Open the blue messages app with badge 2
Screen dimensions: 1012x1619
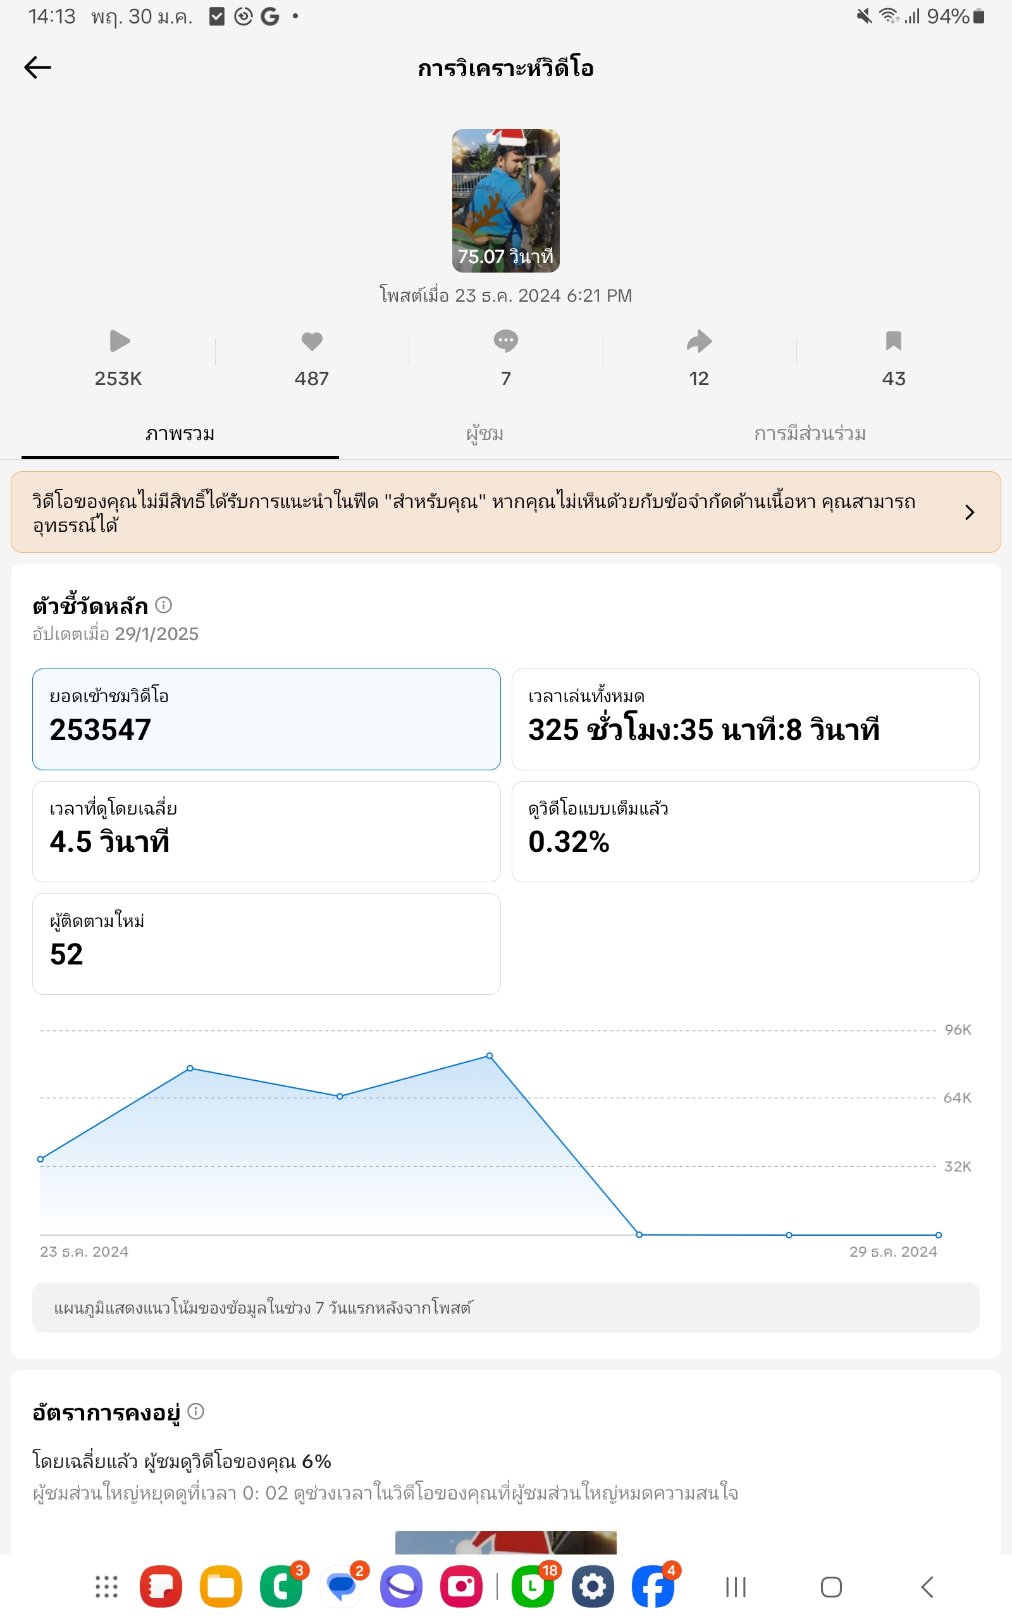[343, 1586]
